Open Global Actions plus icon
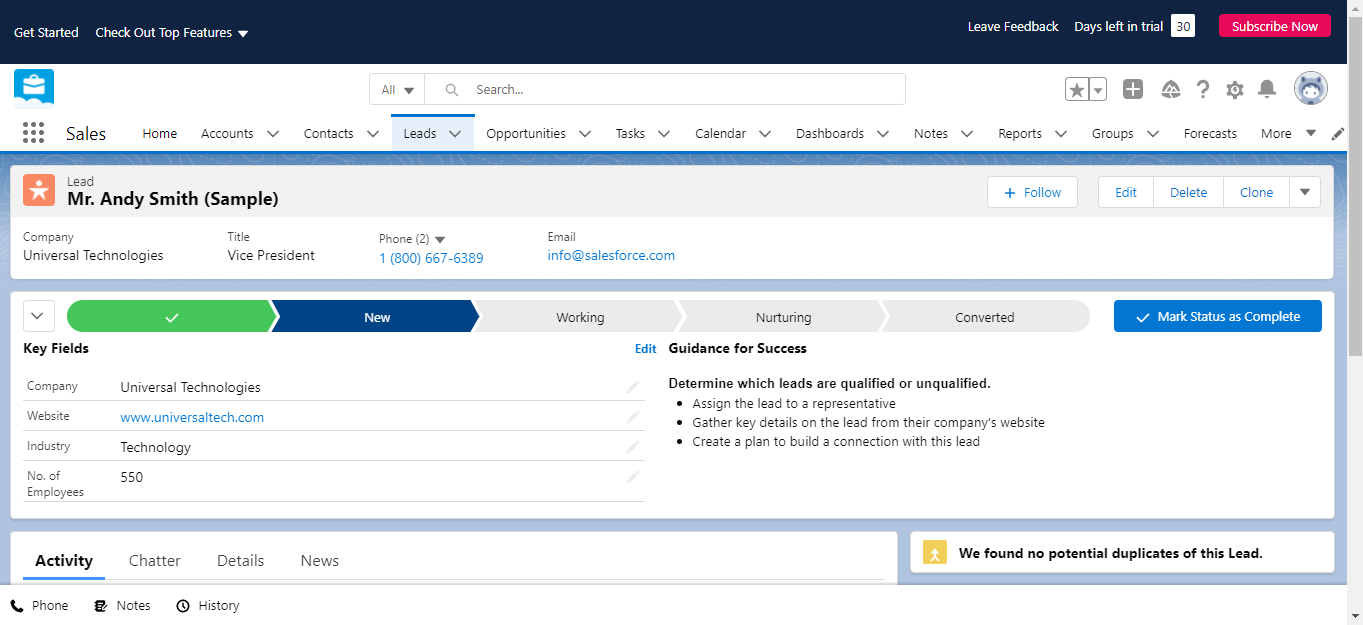The image size is (1363, 625). (x=1132, y=90)
